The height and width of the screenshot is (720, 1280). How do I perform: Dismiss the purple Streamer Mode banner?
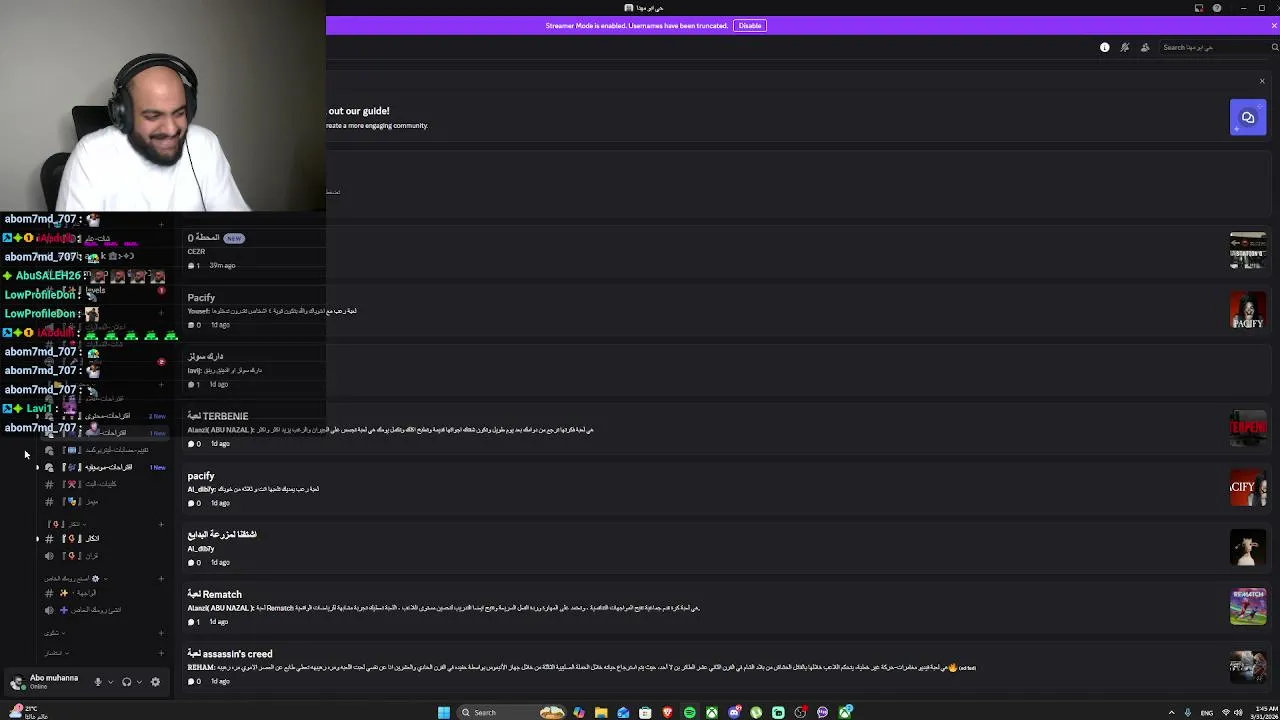coord(1274,25)
